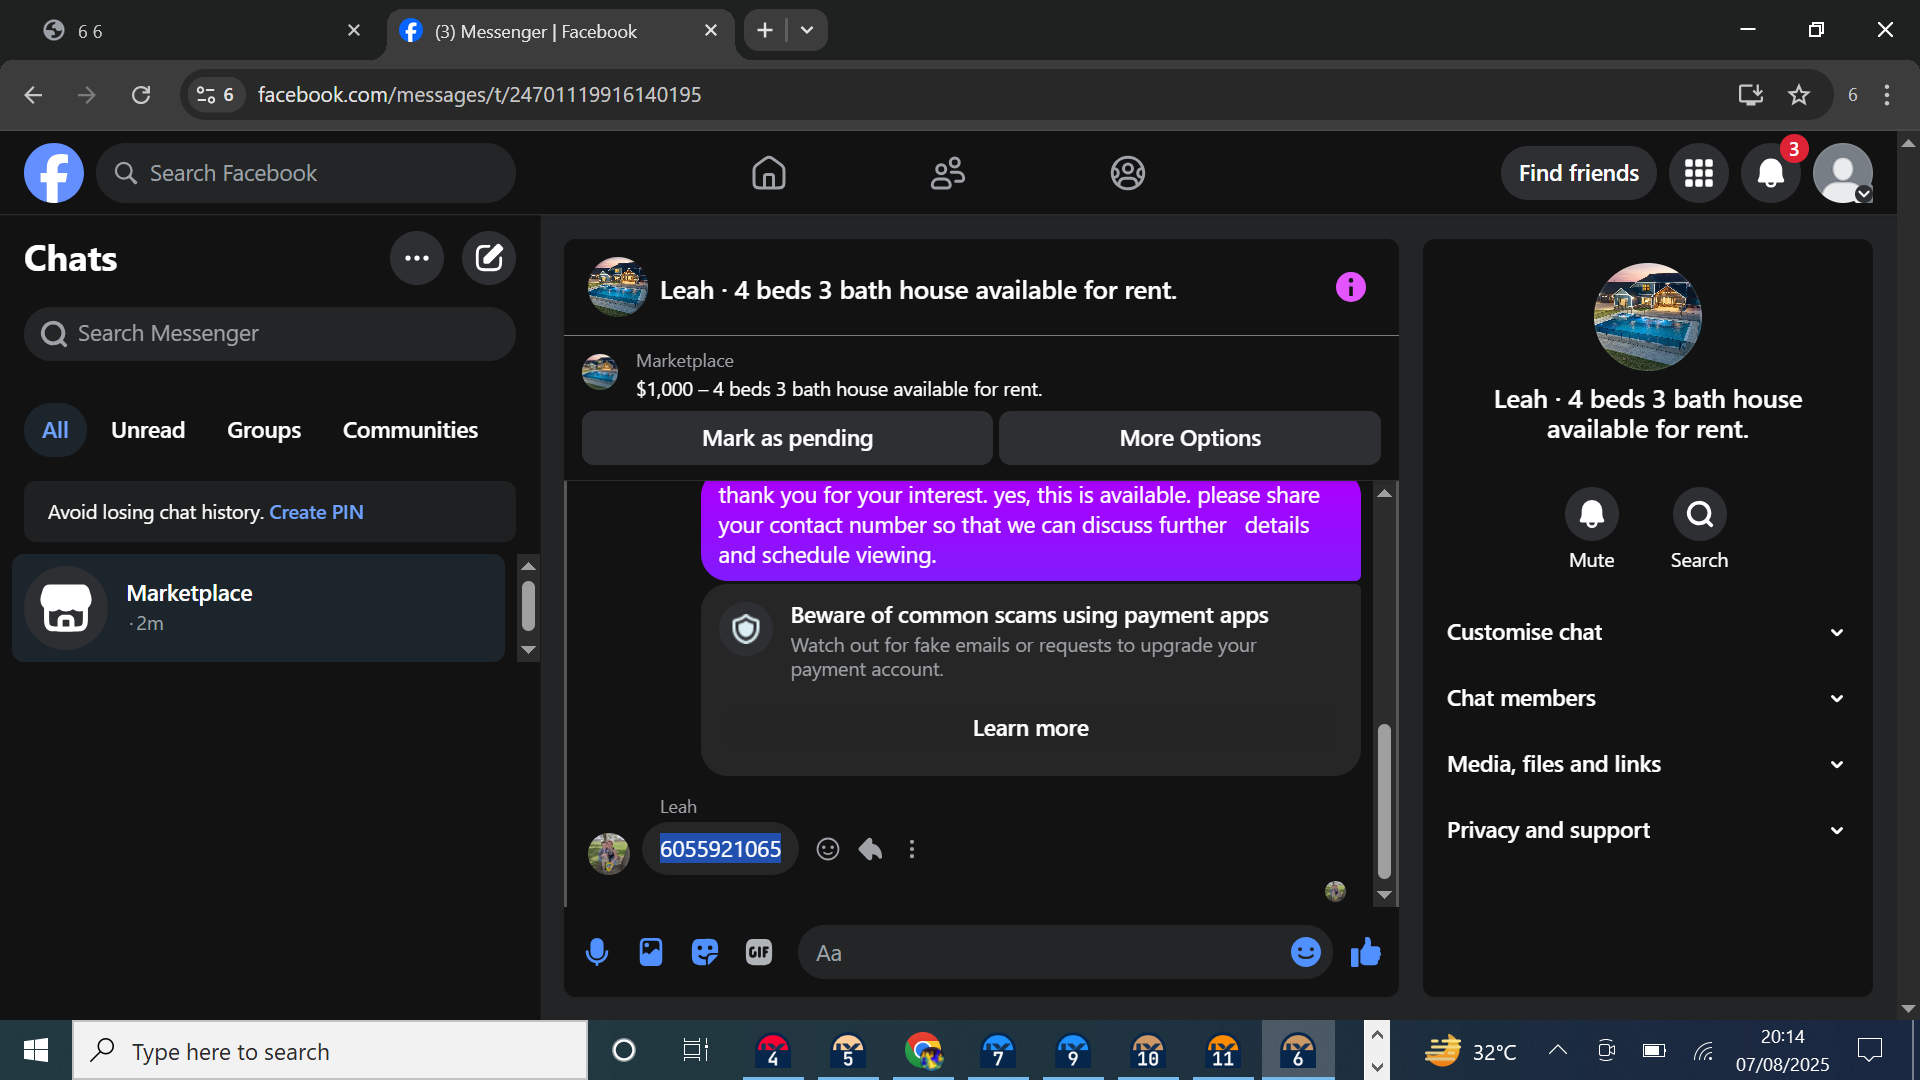Click the browser address bar URL
Viewport: 1920px width, 1080px height.
coord(479,95)
